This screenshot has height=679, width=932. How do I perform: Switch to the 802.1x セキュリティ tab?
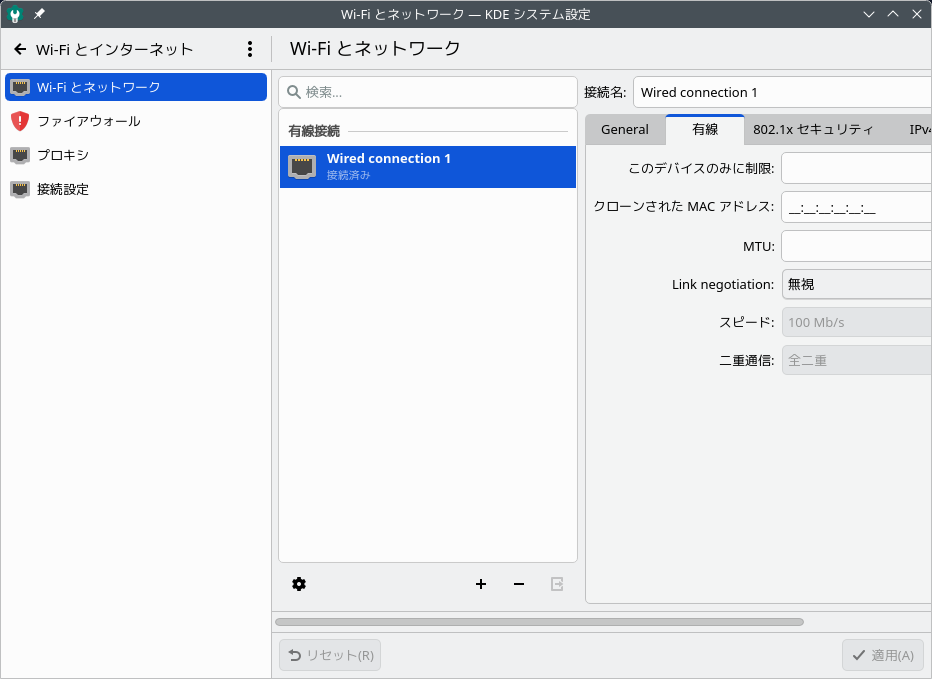click(813, 130)
